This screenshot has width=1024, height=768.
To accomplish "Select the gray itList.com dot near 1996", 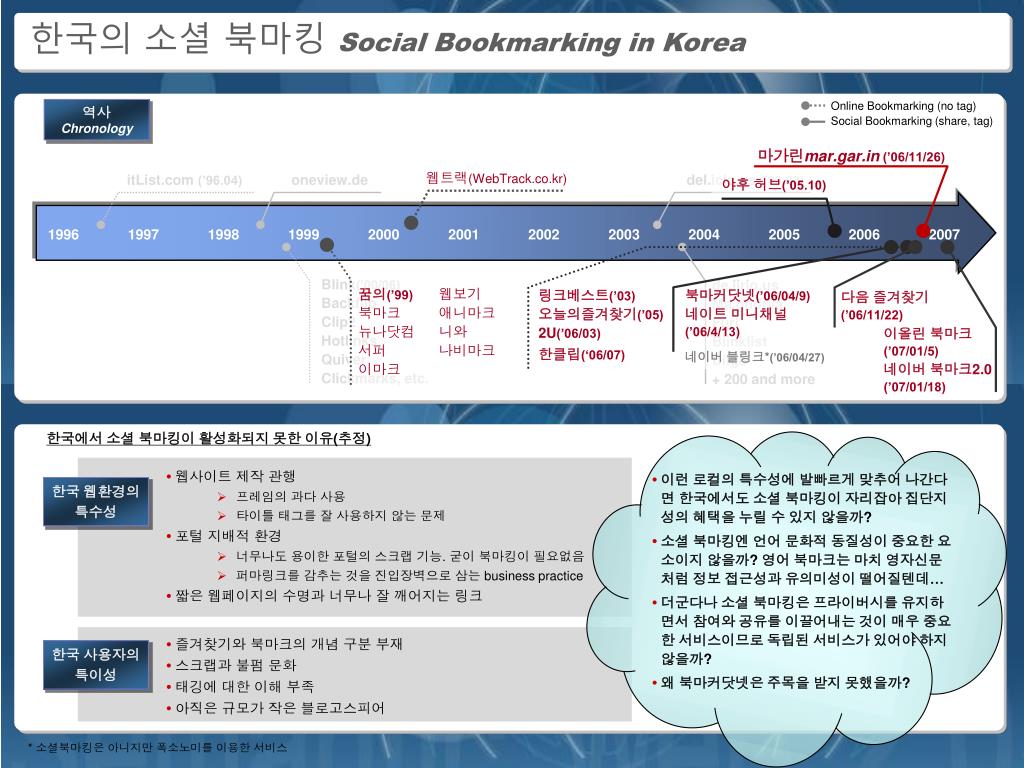I will pos(101,225).
